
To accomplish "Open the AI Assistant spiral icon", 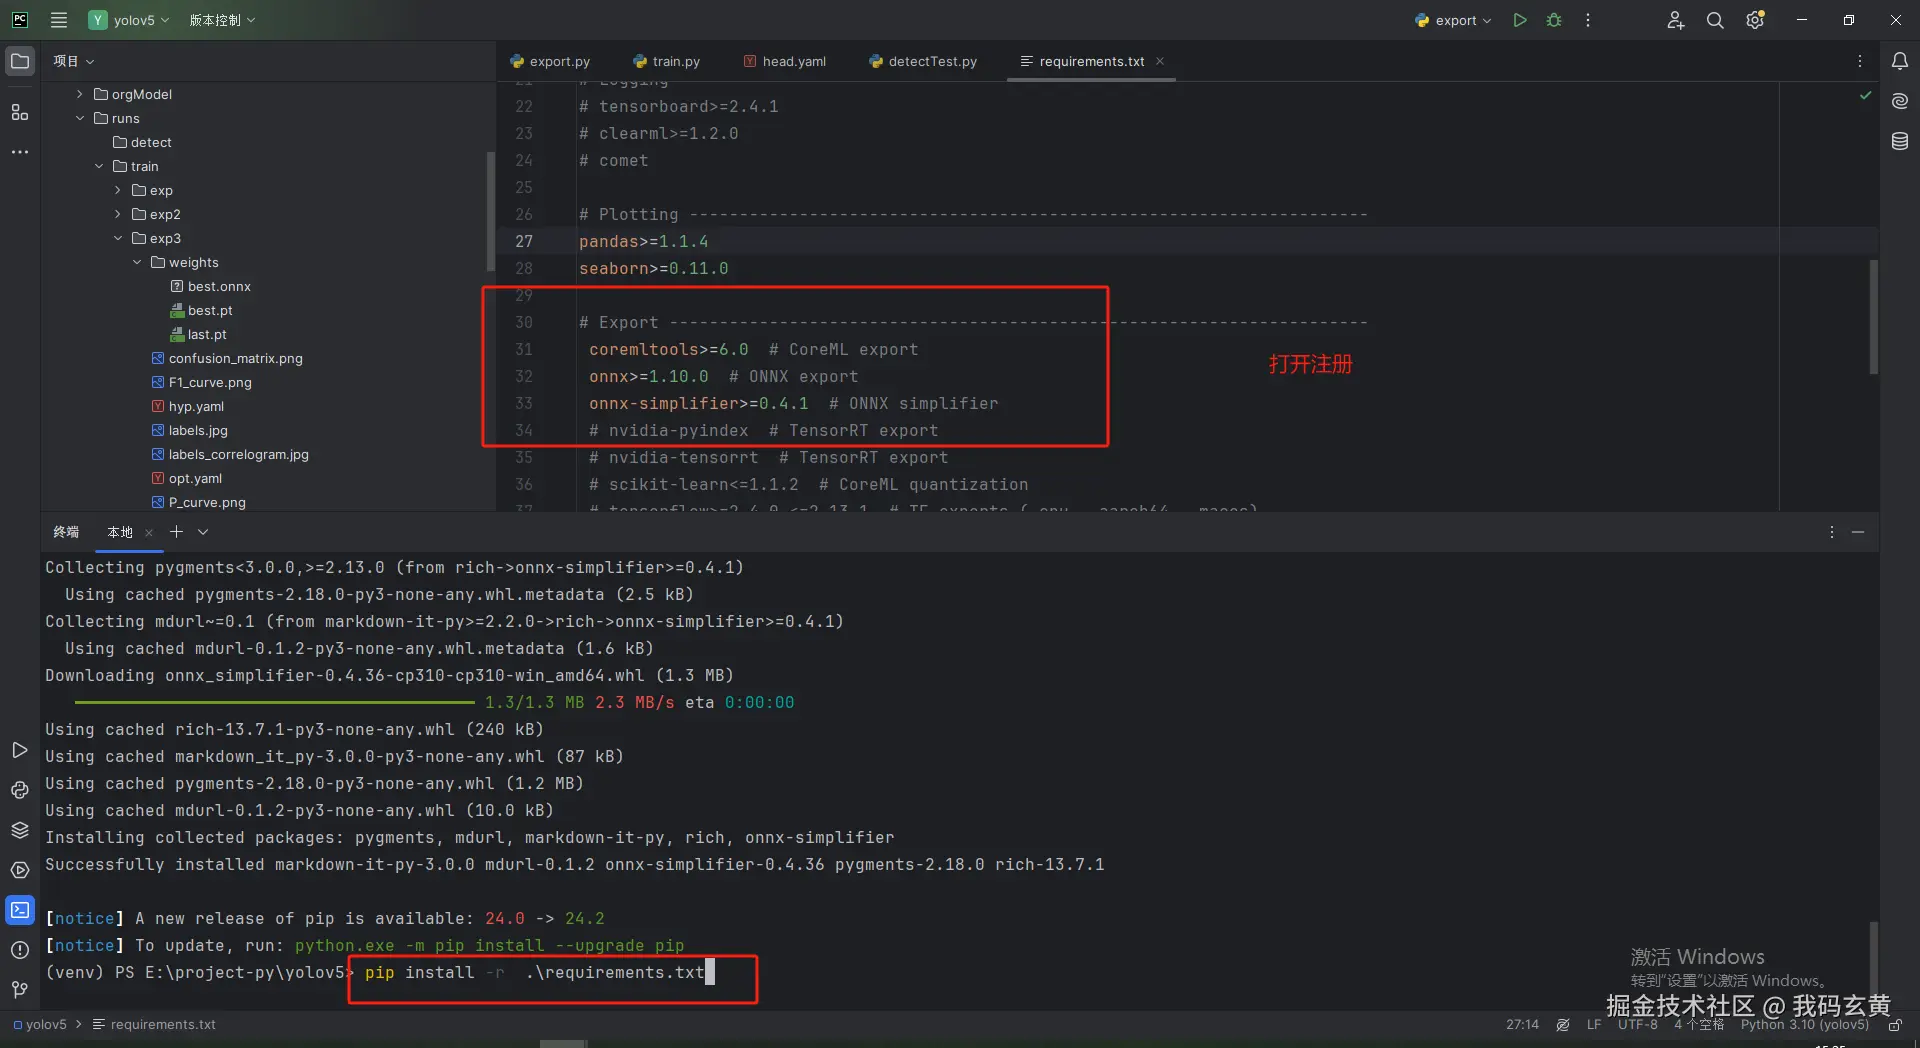I will pos(1900,101).
